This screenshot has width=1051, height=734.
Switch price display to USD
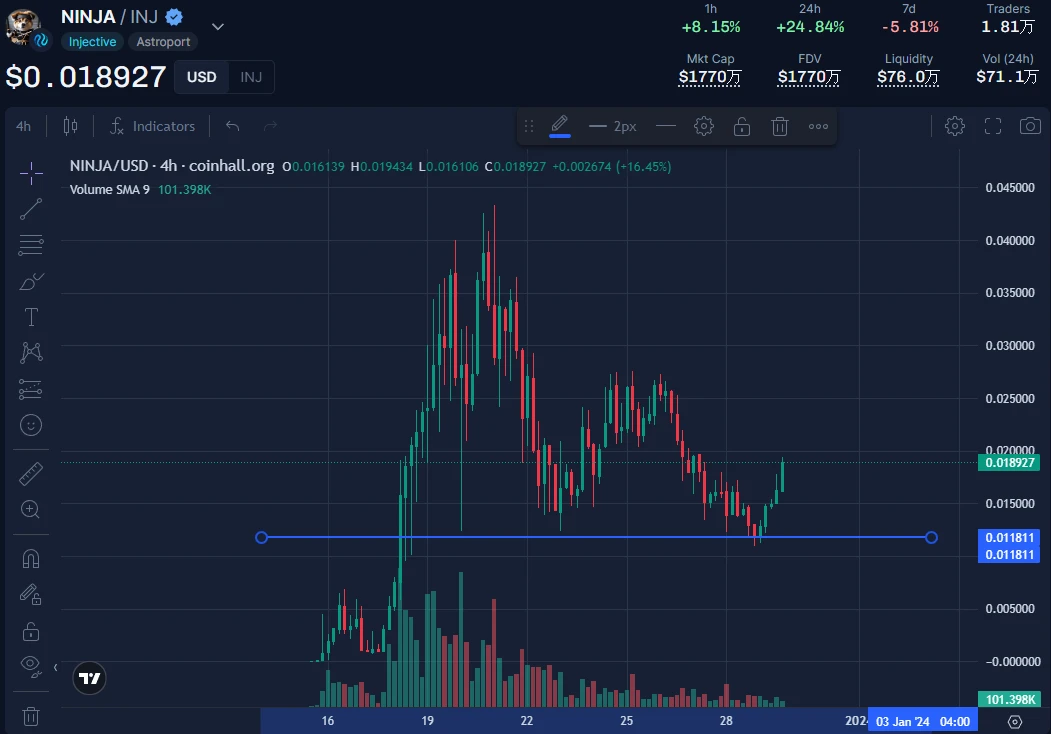202,77
